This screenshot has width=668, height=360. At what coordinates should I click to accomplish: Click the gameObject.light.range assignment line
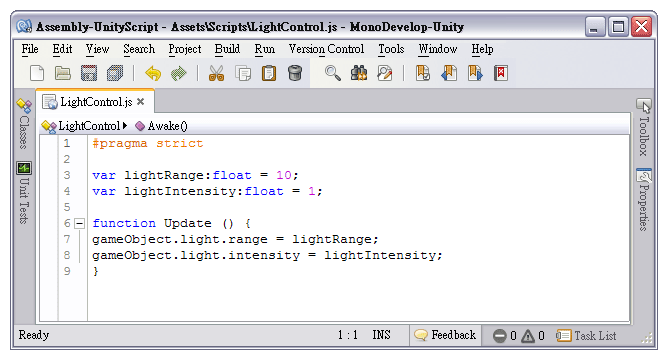tap(235, 239)
